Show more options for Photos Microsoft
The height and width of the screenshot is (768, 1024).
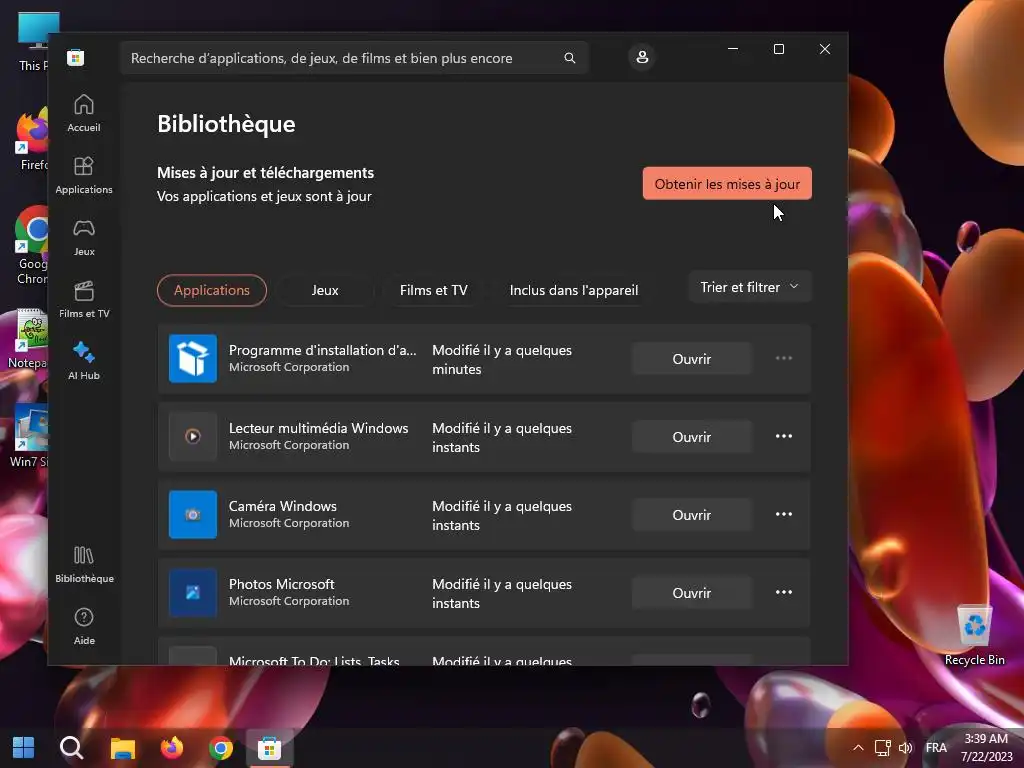click(784, 592)
